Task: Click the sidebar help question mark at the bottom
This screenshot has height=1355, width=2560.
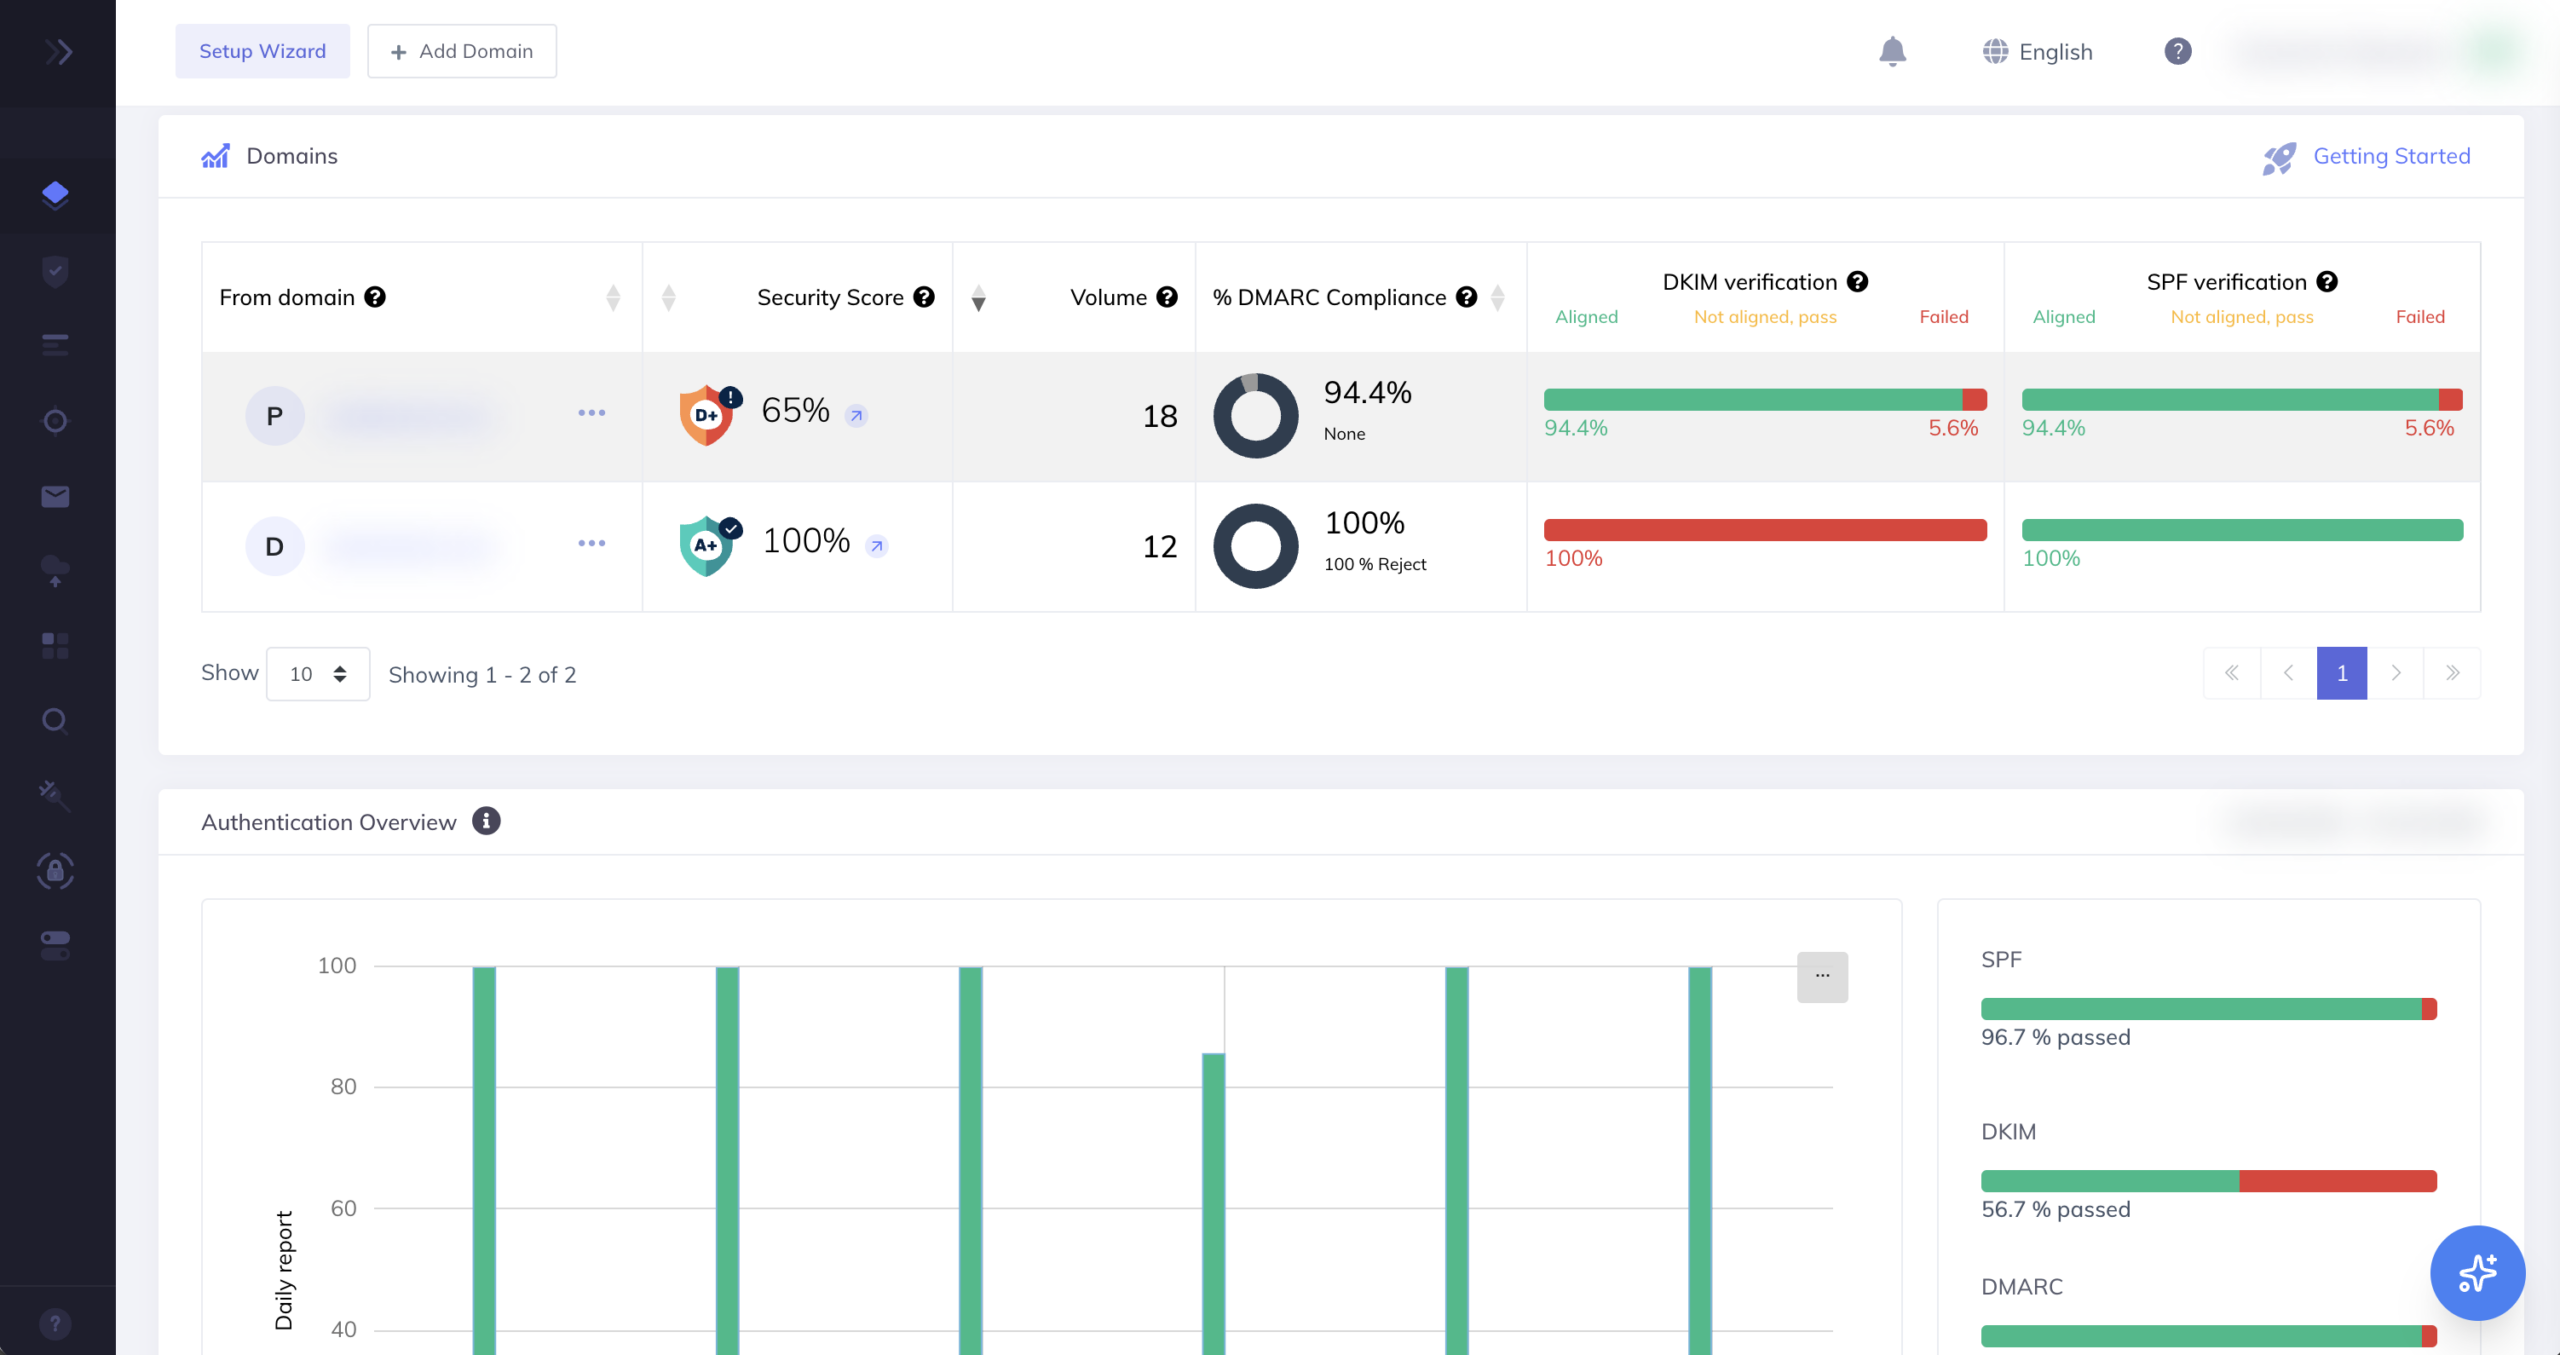Action: pos(56,1324)
